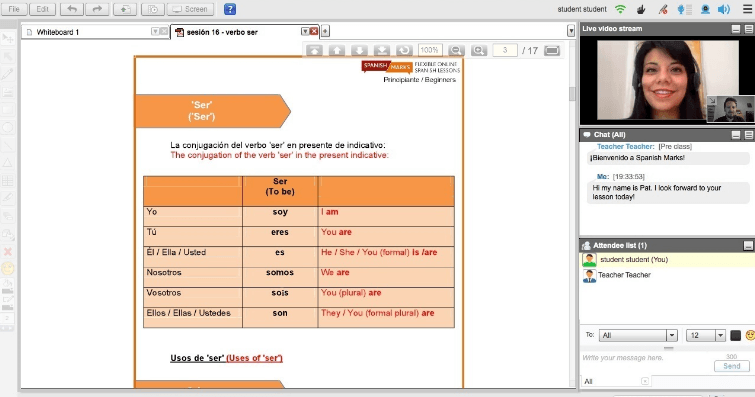Check the green network connection icon
This screenshot has height=397, width=755.
pos(620,9)
